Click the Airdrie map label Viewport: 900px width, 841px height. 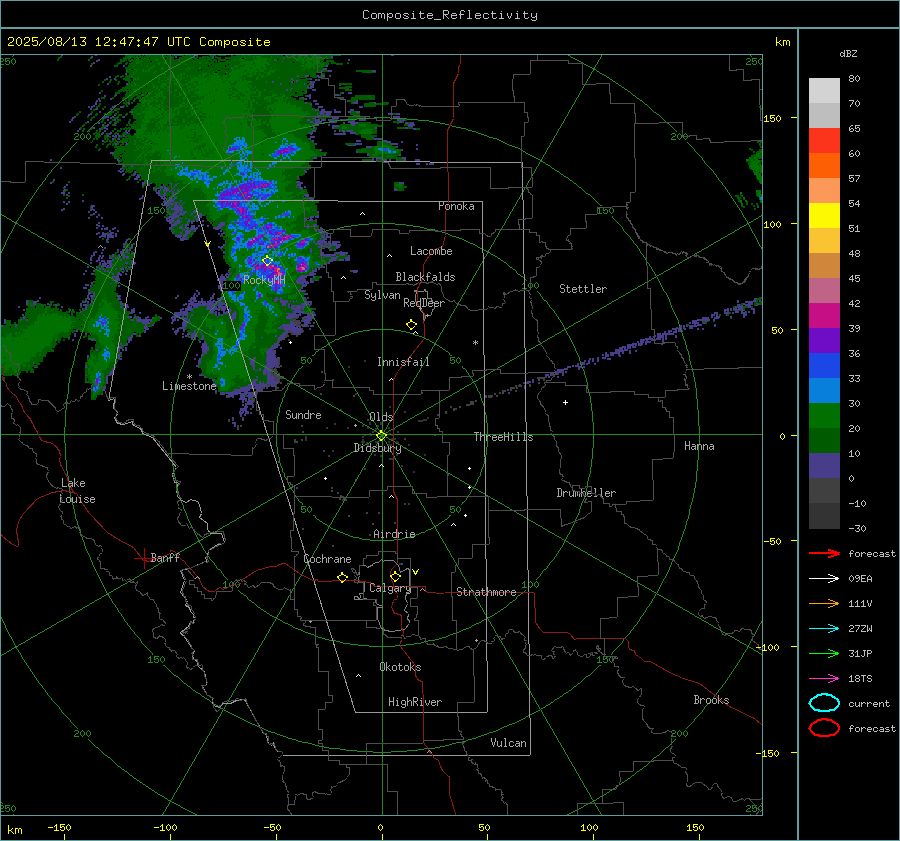[x=394, y=534]
